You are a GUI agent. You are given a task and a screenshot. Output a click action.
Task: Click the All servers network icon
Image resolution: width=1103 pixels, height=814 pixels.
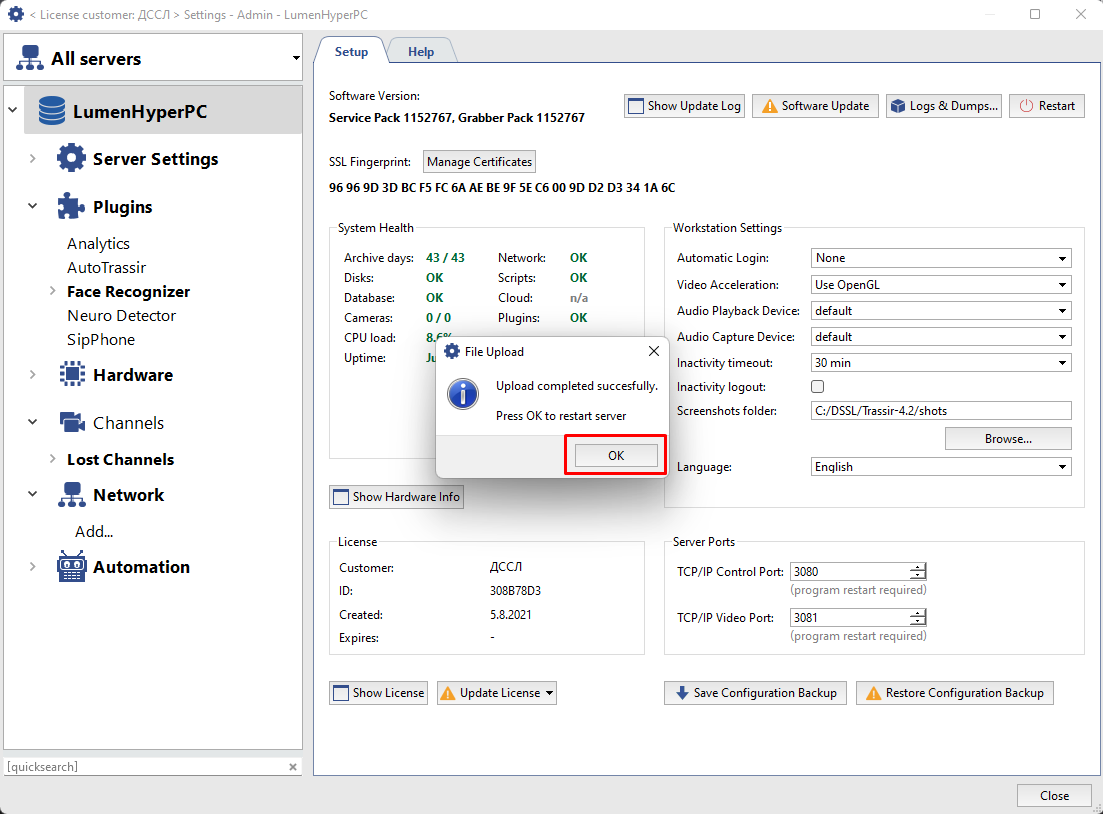pos(30,58)
